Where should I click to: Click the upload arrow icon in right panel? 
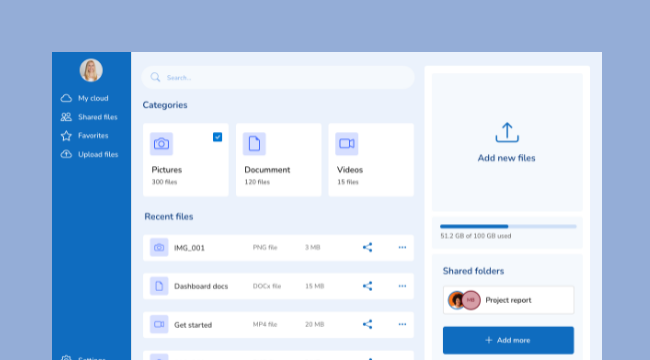[x=507, y=132]
